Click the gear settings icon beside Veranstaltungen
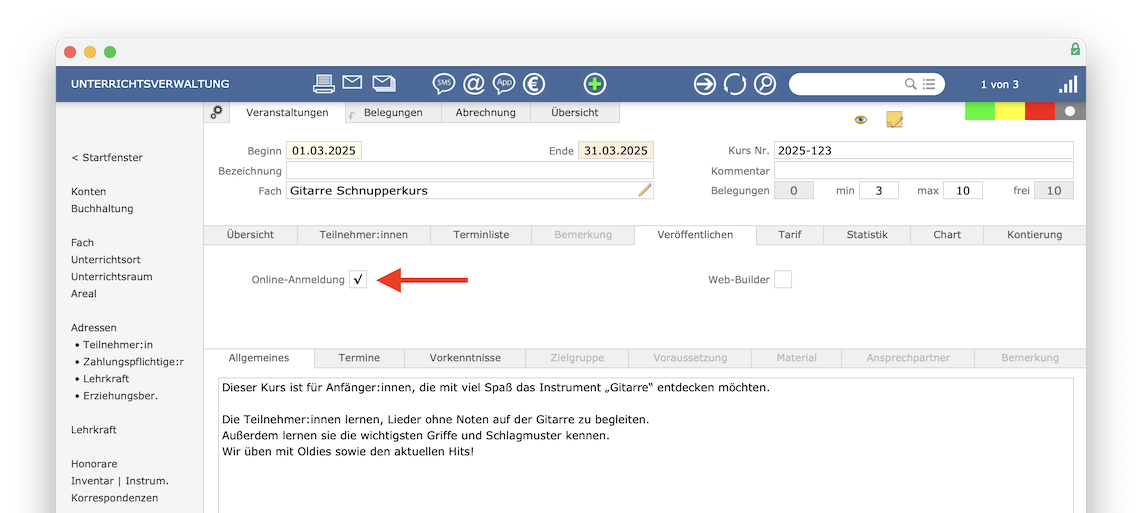Screen dimensions: 1142x513 (216, 111)
